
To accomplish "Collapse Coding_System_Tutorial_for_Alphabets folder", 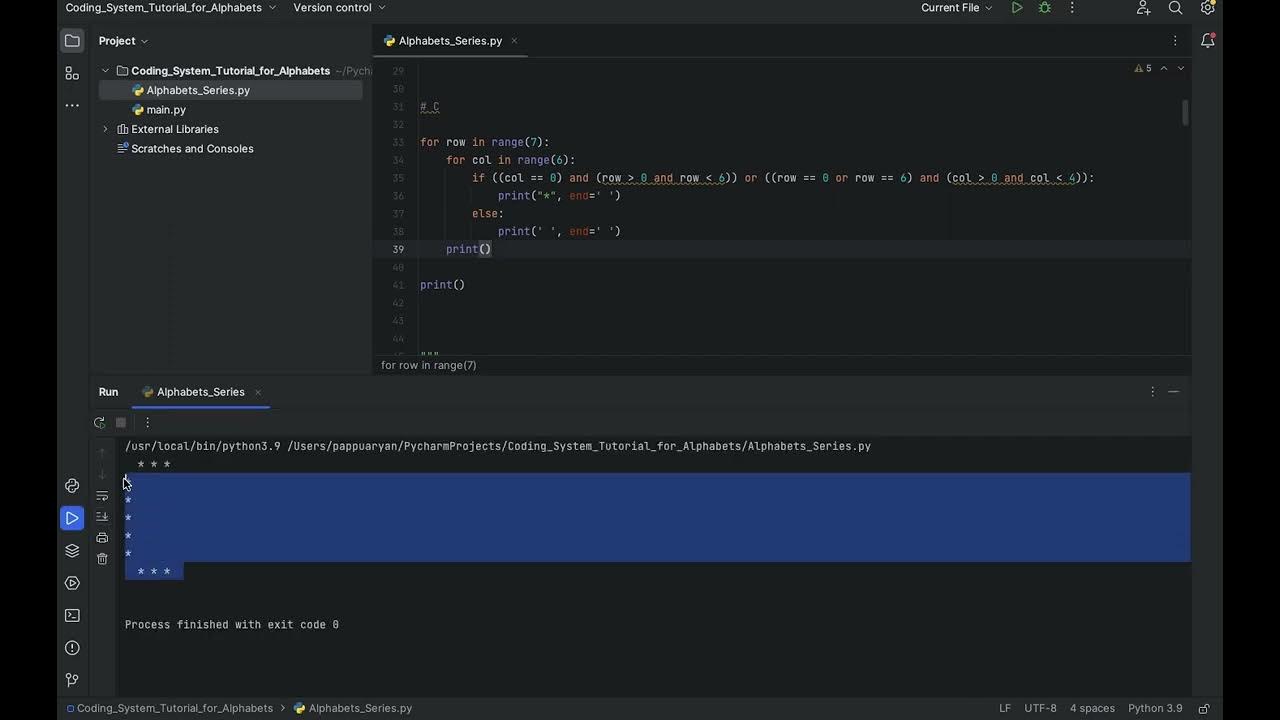I will [x=105, y=71].
